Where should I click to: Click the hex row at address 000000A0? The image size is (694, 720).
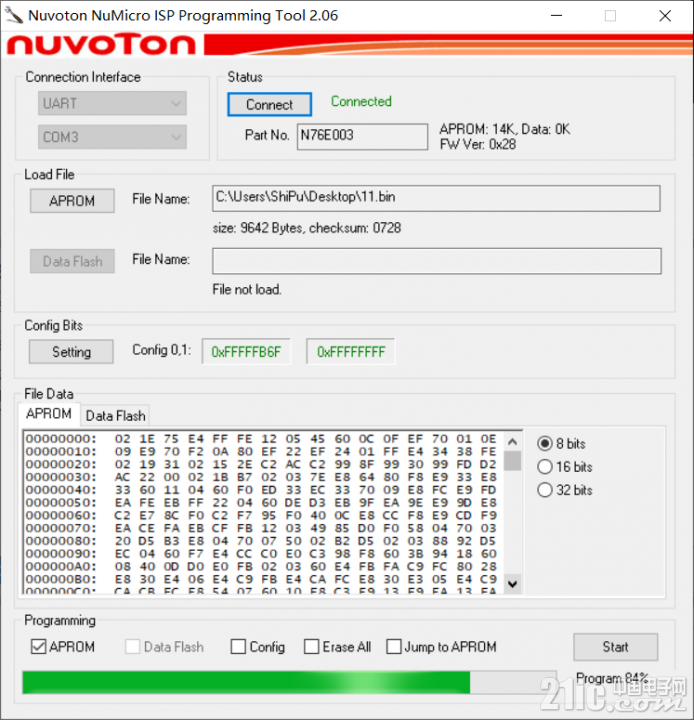[x=261, y=567]
